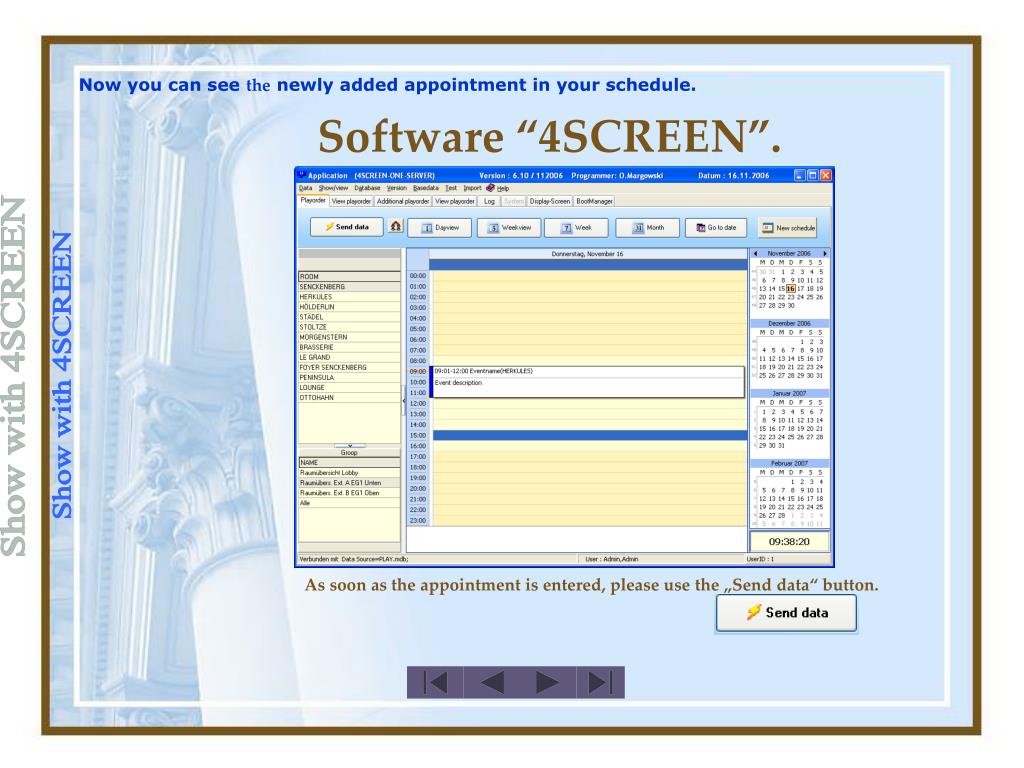Switch to Dayview
This screenshot has height=768, width=1024.
tap(440, 228)
